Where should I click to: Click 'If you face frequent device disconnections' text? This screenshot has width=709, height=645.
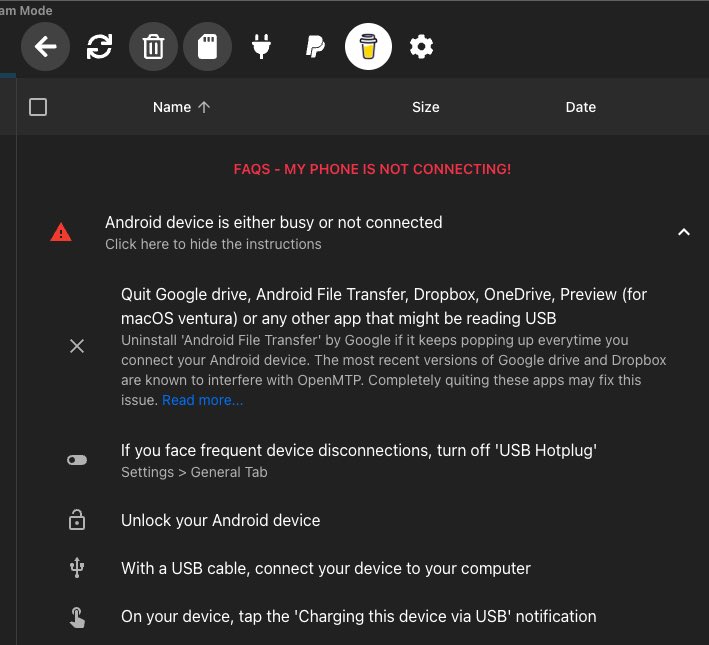coord(359,451)
